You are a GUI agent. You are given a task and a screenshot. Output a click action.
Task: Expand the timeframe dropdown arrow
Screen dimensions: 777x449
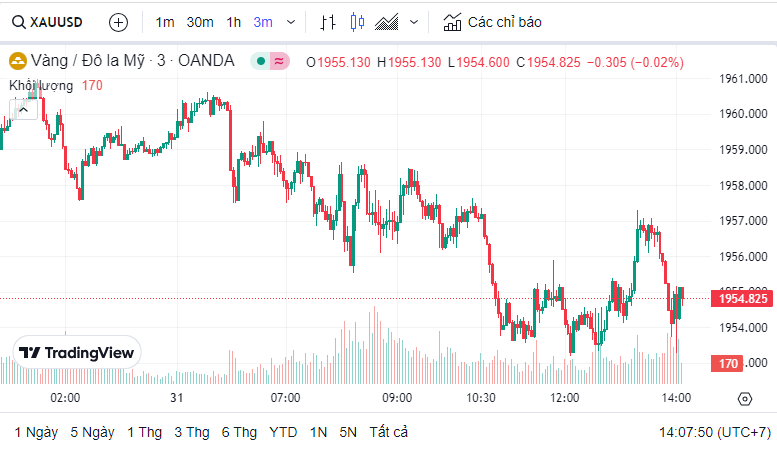click(291, 22)
